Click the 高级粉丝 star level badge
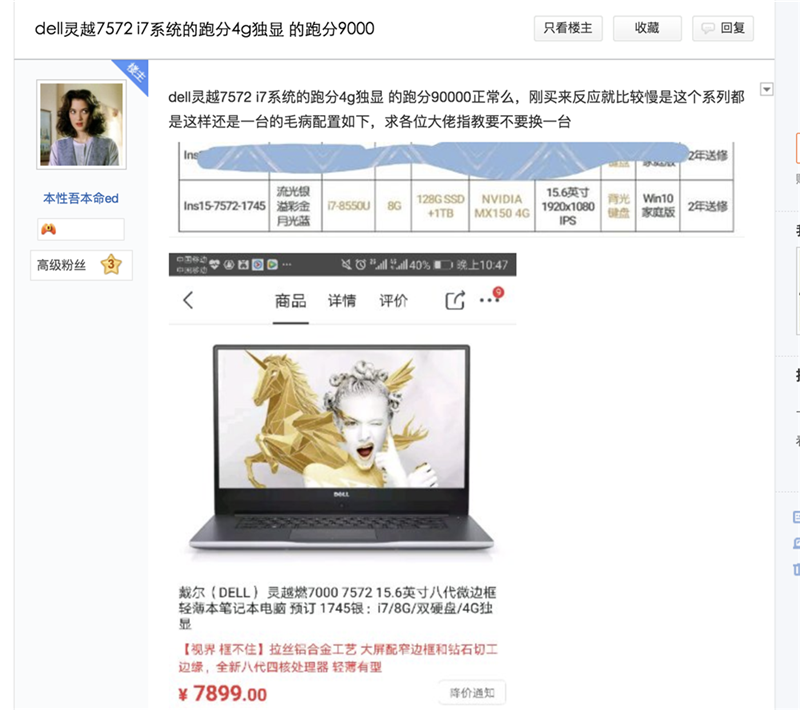This screenshot has height=710, width=800. [81, 265]
